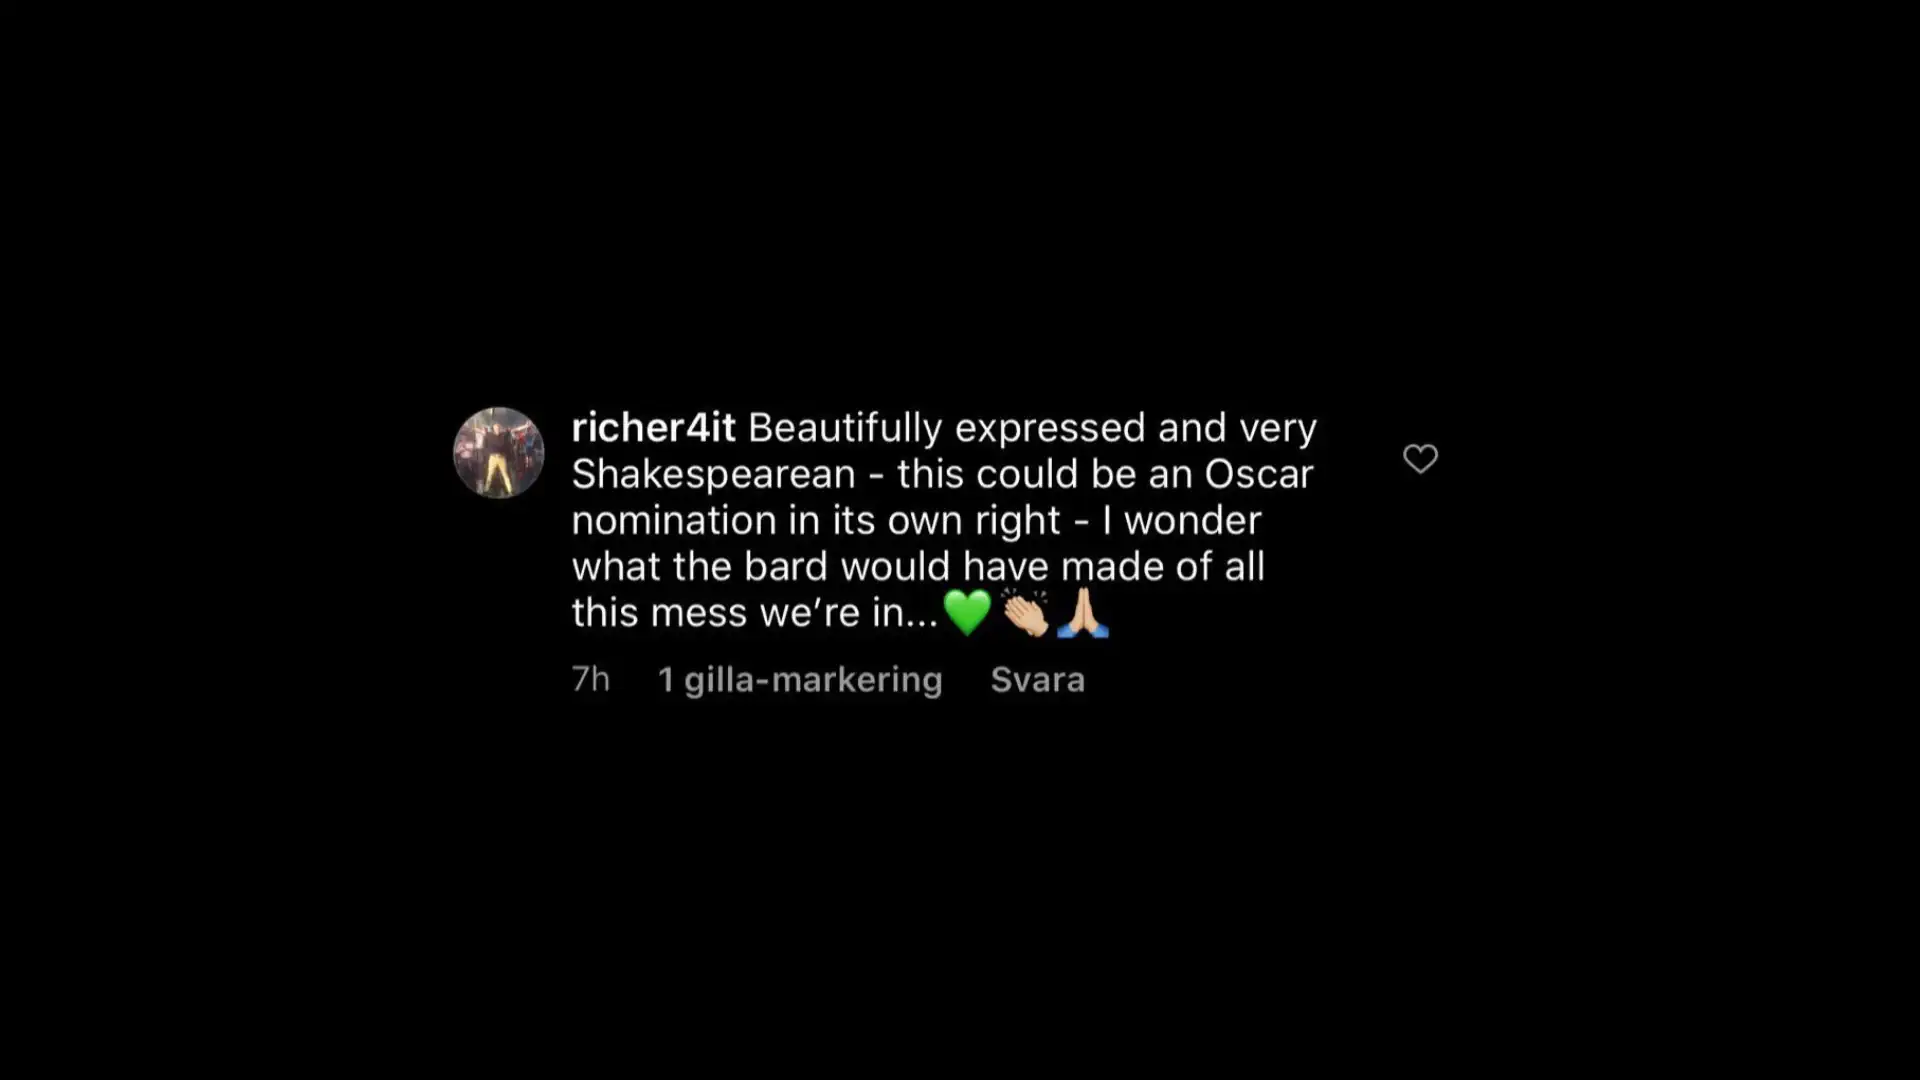The image size is (1920, 1080).
Task: Click the 7h timestamp
Action: [x=591, y=680]
